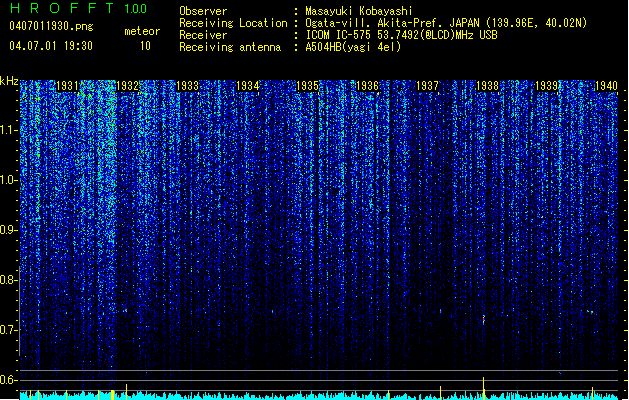
Task: Click the 1.0 kHz axis label
Action: [9, 180]
